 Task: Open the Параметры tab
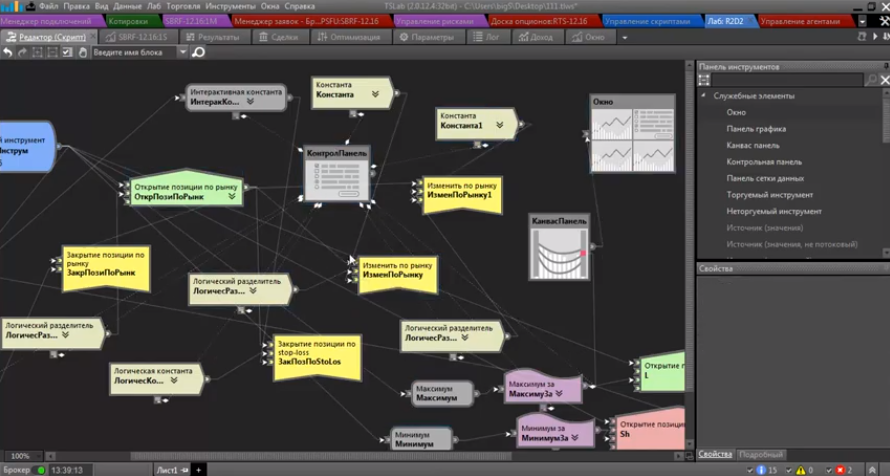coord(427,37)
